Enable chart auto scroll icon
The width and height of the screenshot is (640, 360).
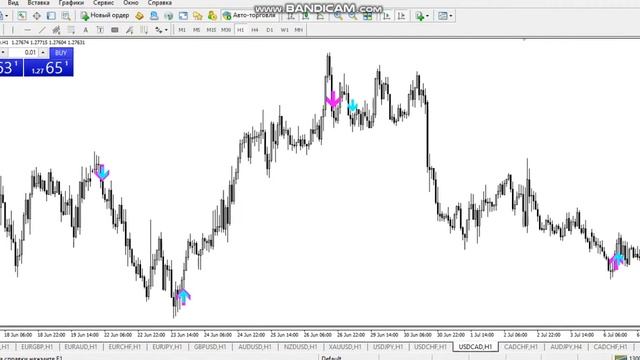(387, 16)
